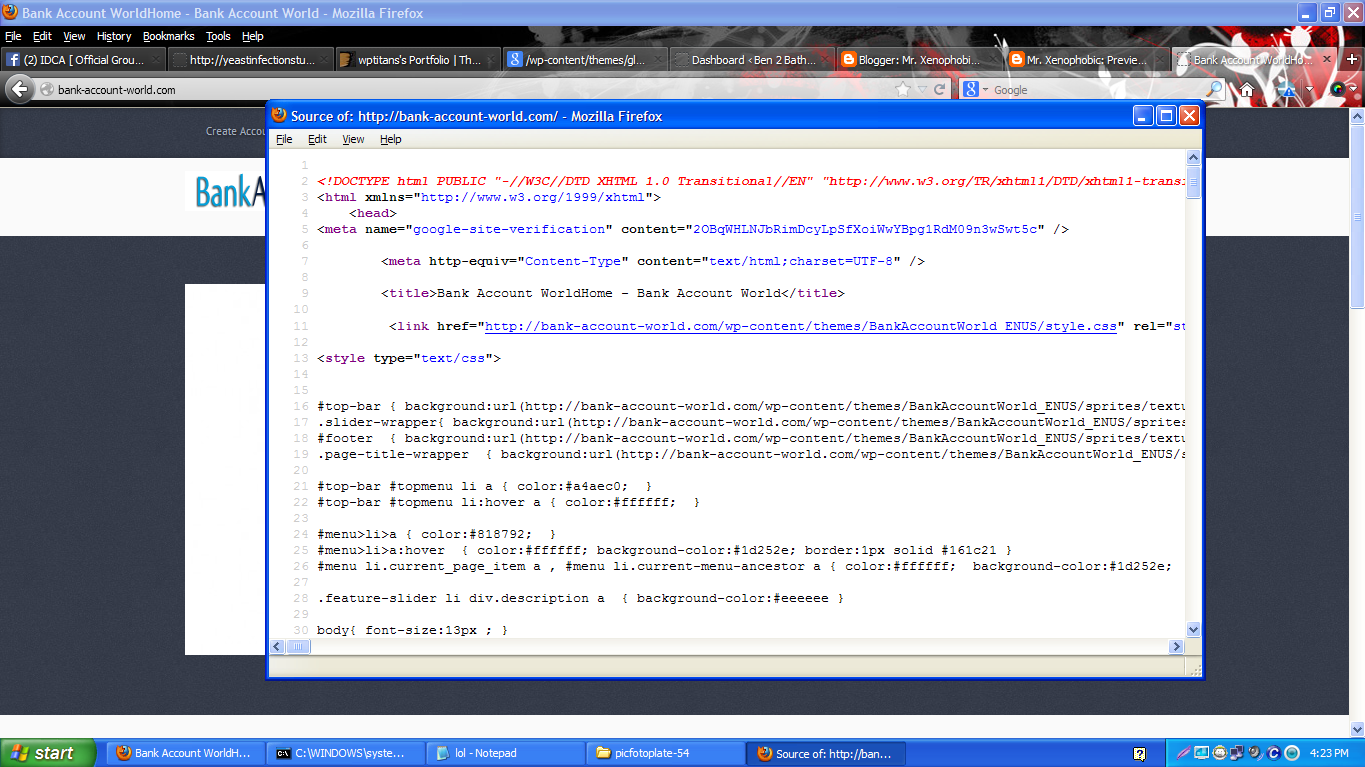Click the Firefox icon in source window title
This screenshot has width=1365, height=767.
click(279, 116)
